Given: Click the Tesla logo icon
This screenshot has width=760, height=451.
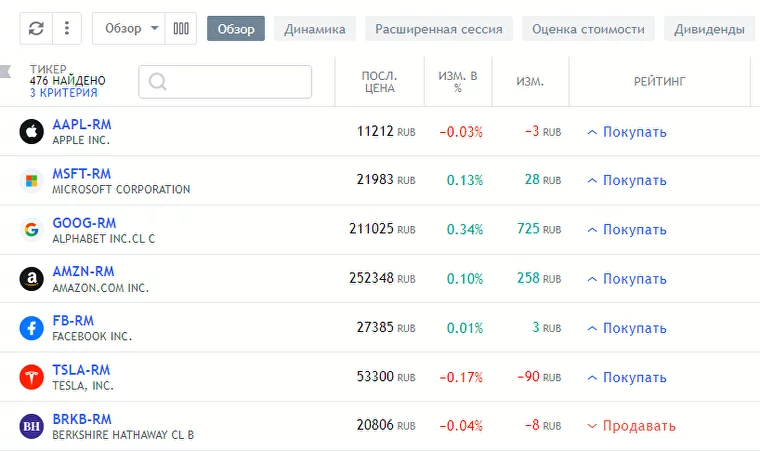Looking at the screenshot, I should coord(32,377).
